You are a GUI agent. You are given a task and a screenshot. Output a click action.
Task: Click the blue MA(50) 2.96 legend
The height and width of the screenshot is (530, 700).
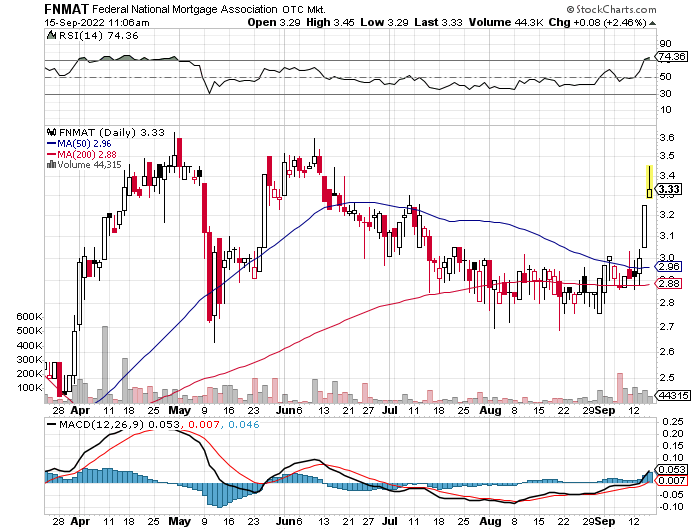click(x=79, y=143)
